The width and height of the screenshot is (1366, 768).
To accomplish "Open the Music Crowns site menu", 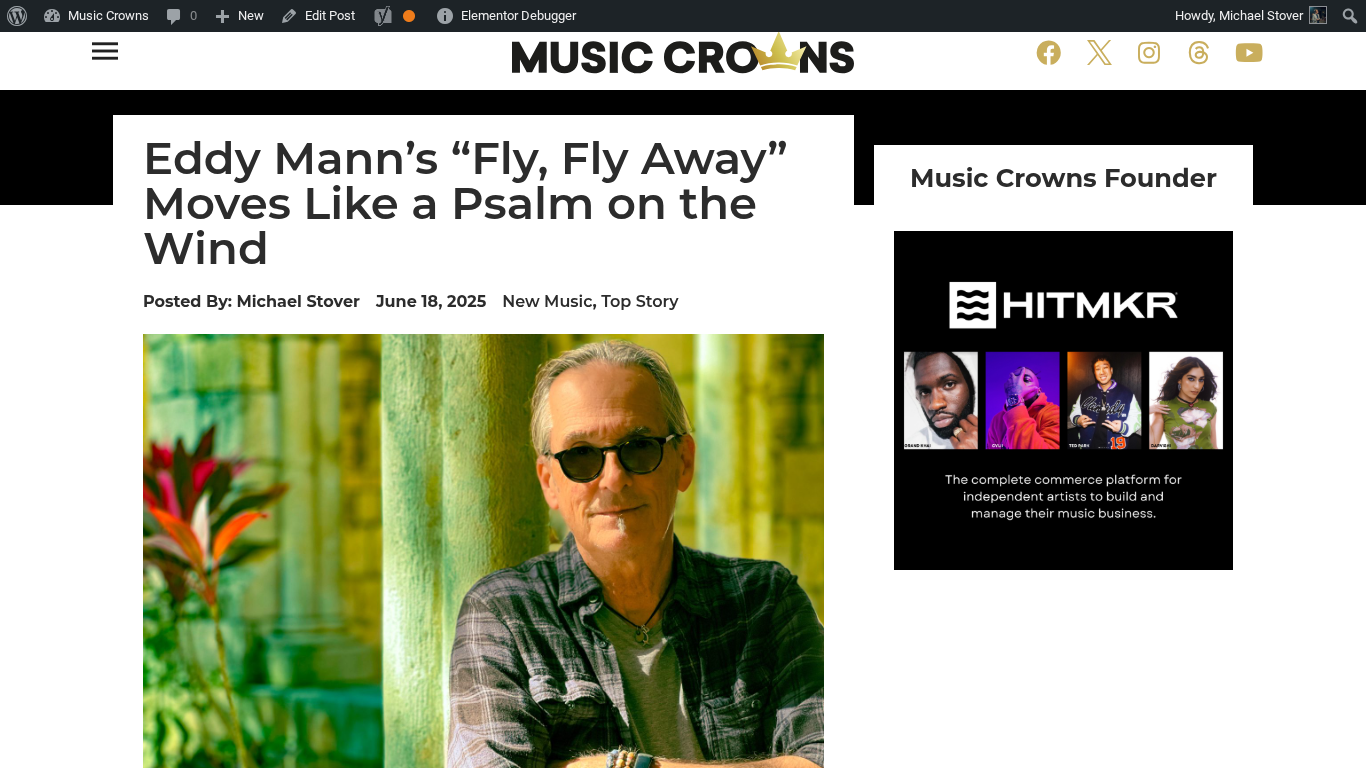I will click(x=96, y=16).
